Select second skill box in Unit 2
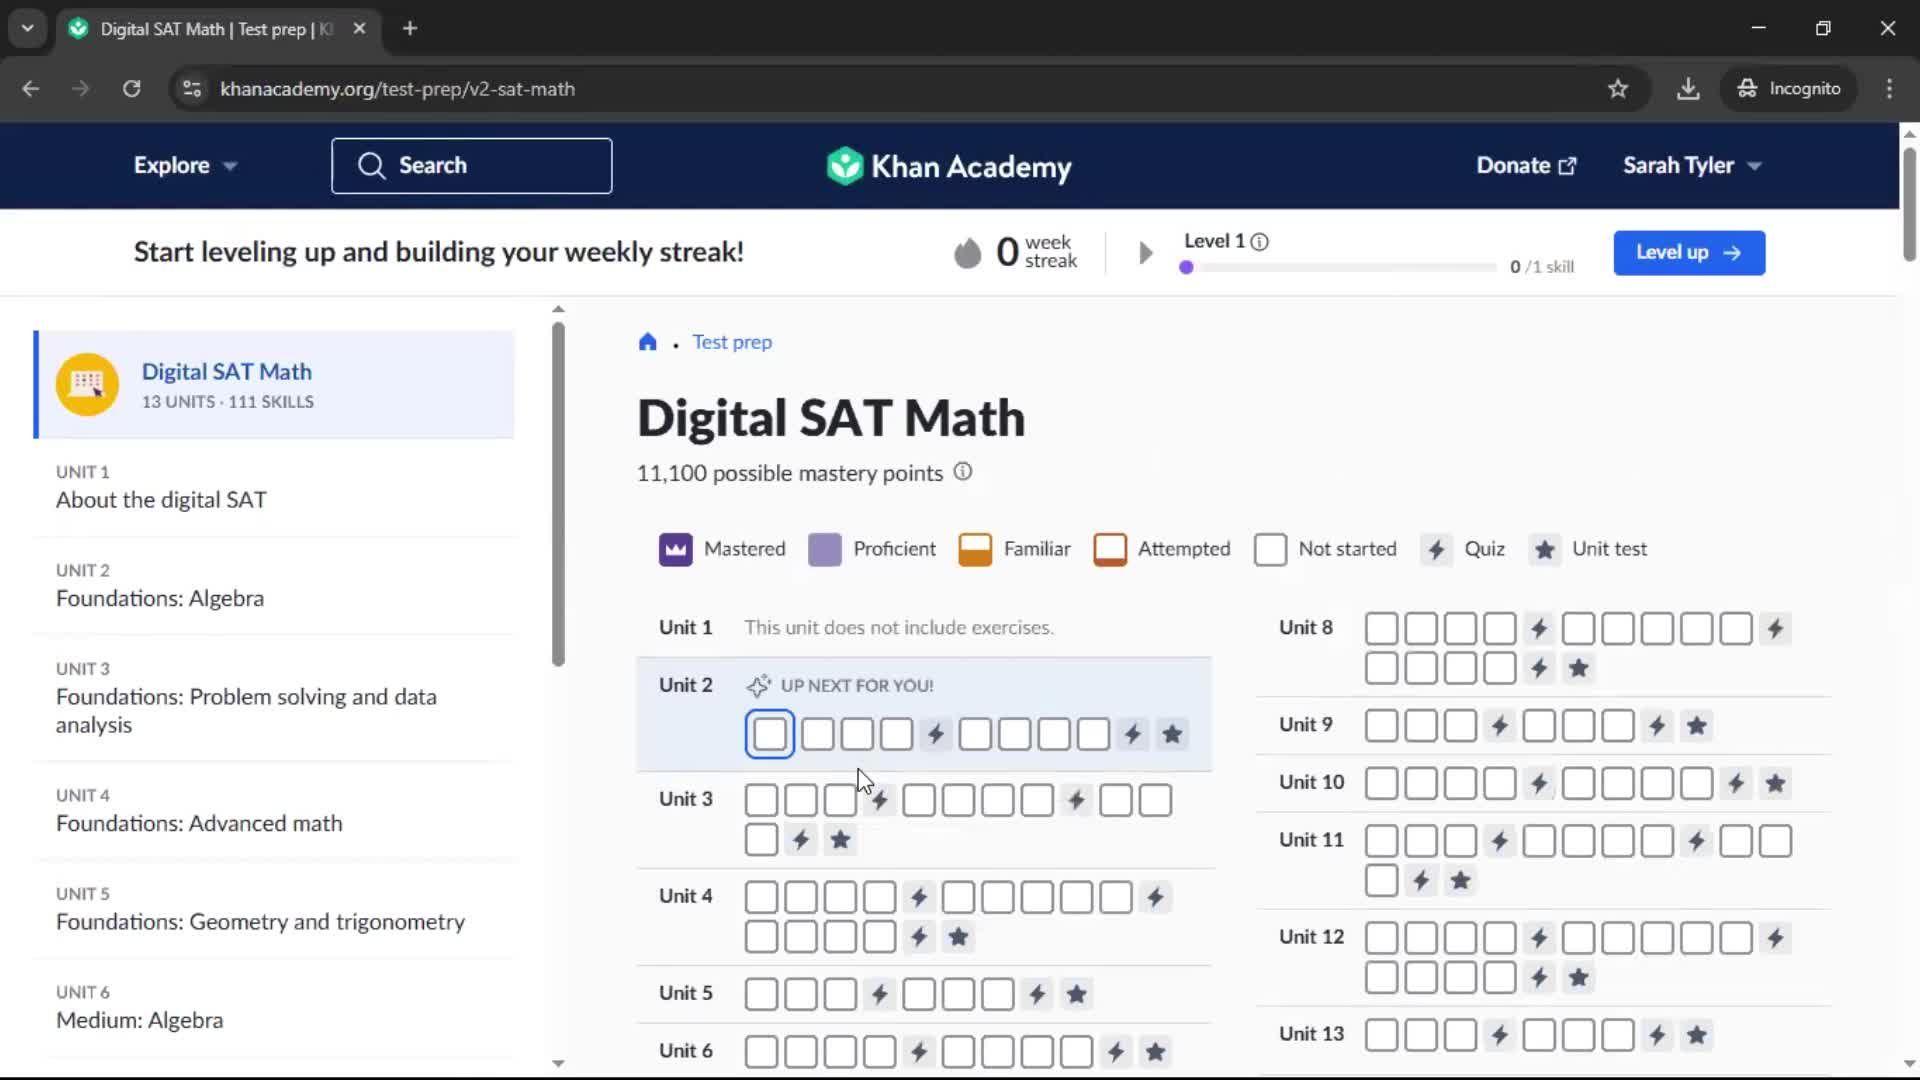Screen dimensions: 1920x1080 tap(818, 734)
